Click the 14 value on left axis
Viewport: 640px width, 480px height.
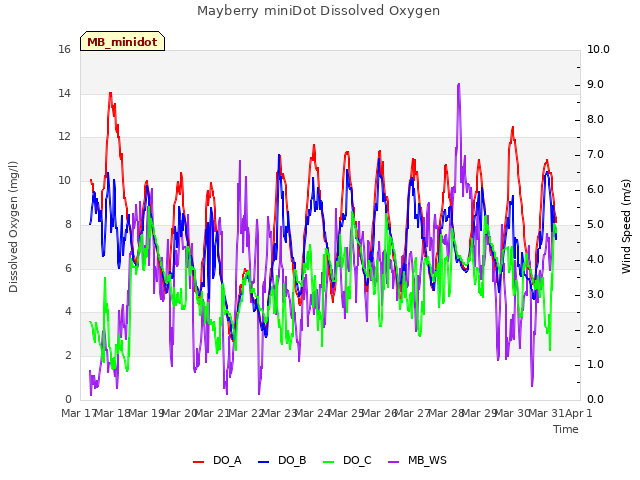64,93
